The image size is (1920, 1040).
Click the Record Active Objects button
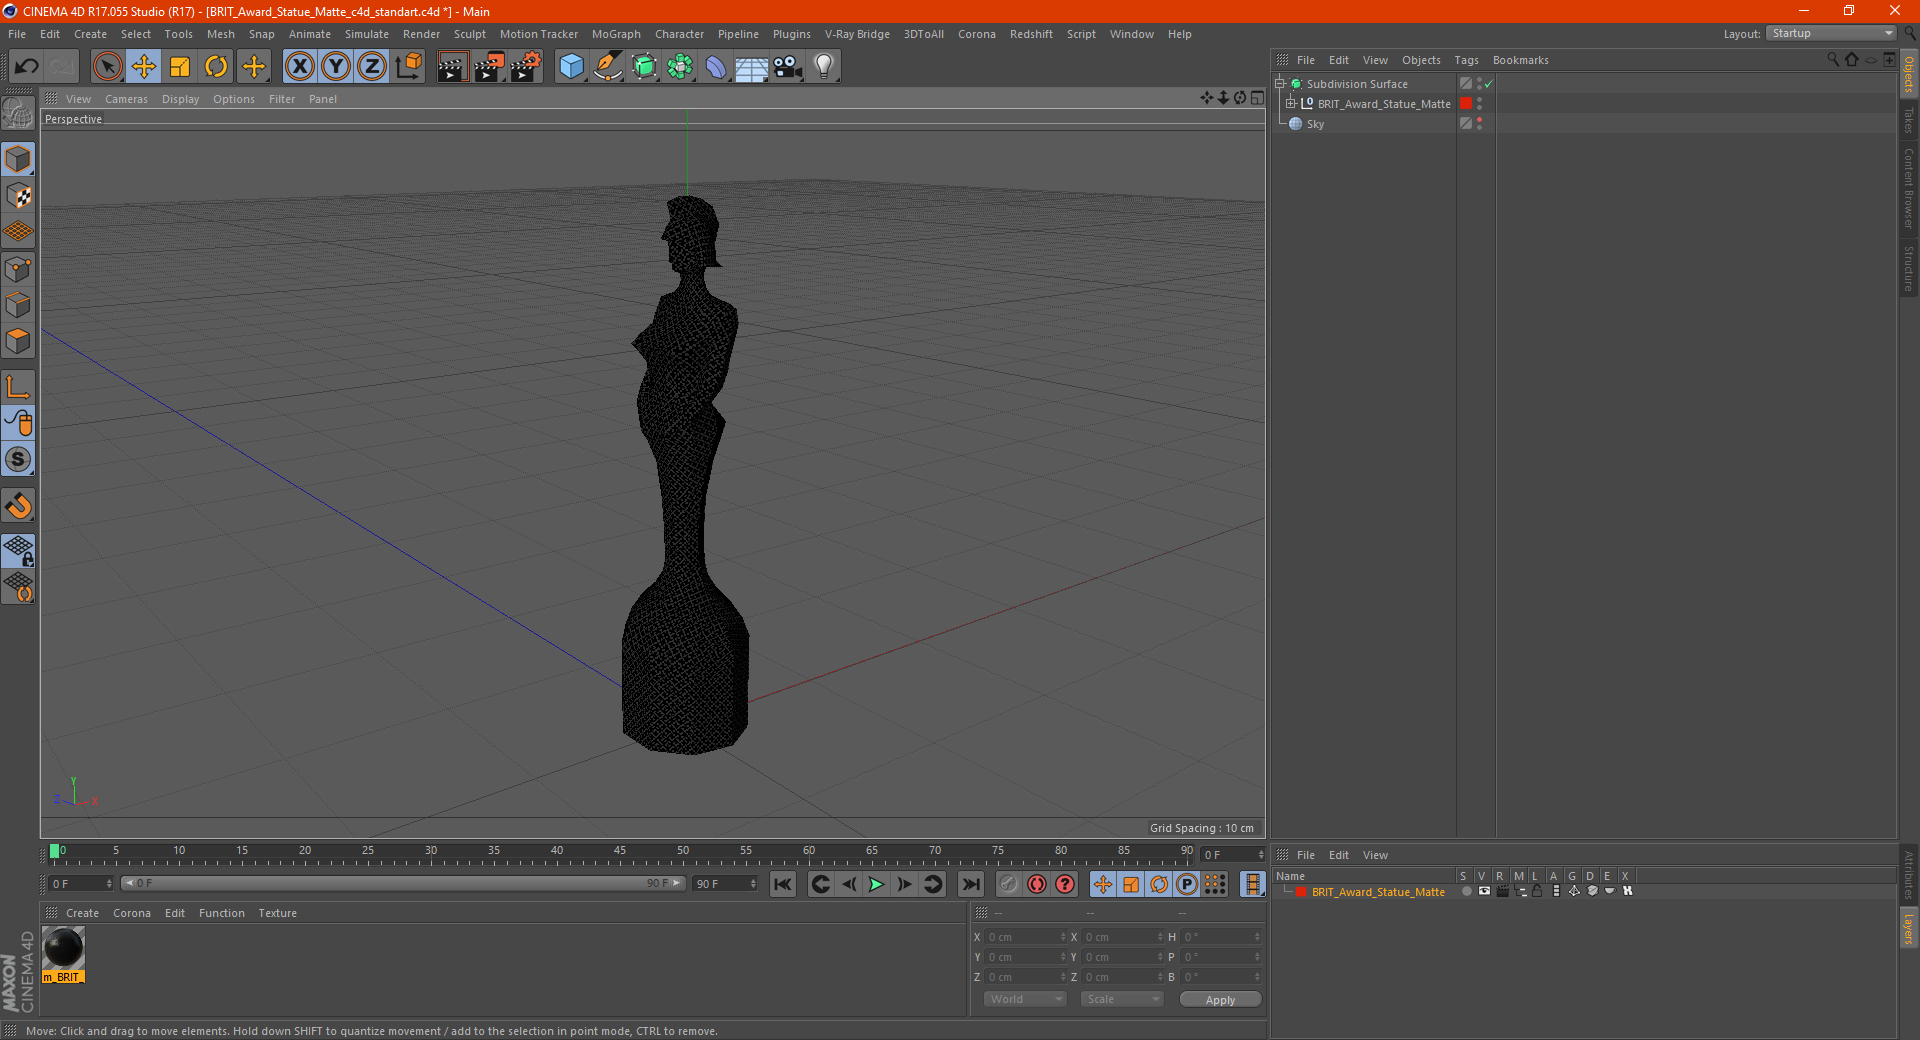coord(1009,884)
